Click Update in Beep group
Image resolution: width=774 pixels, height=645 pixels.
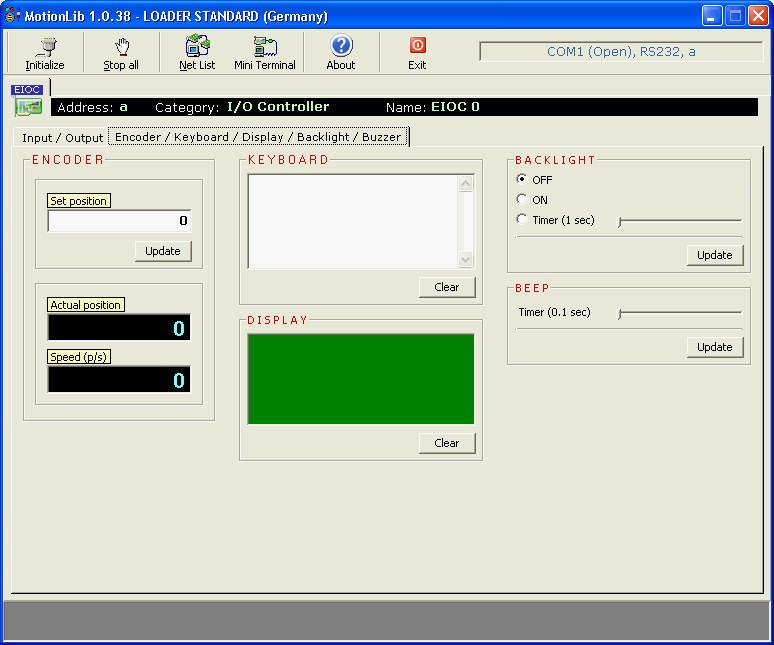tap(715, 347)
